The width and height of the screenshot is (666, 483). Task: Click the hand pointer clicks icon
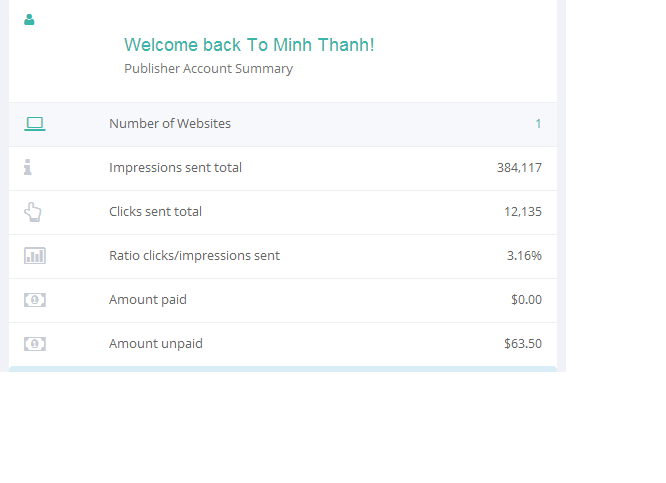click(x=33, y=212)
